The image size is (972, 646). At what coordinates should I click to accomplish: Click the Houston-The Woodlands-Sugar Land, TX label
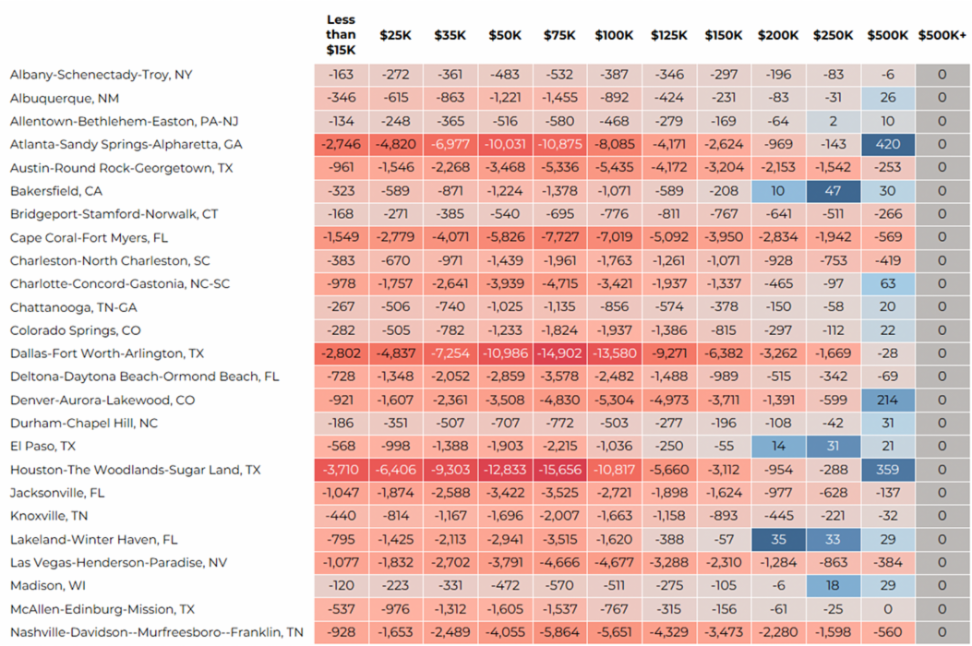(135, 469)
